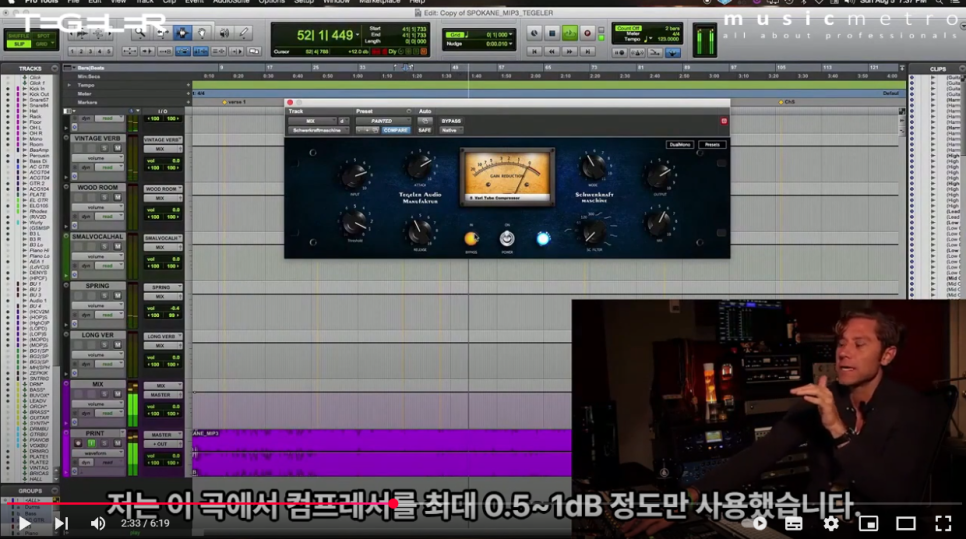Toggle YouTube subtitles button
This screenshot has width=966, height=539.
pyautogui.click(x=794, y=524)
